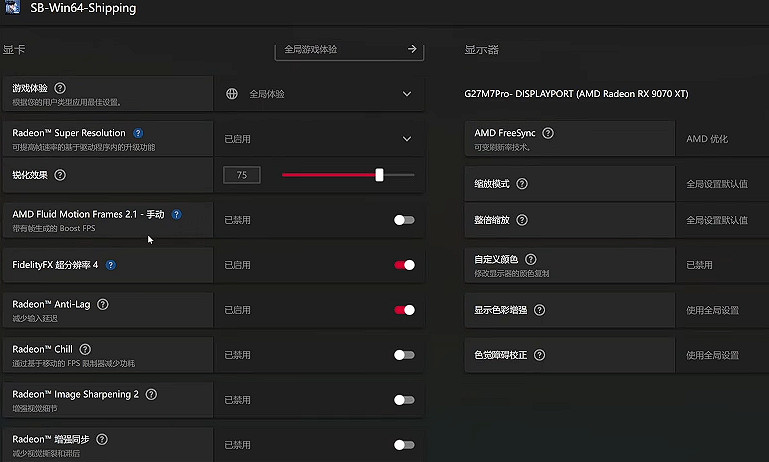Disable the FidelityFX 超分辨率 4 toggle
The height and width of the screenshot is (462, 769).
pos(404,265)
